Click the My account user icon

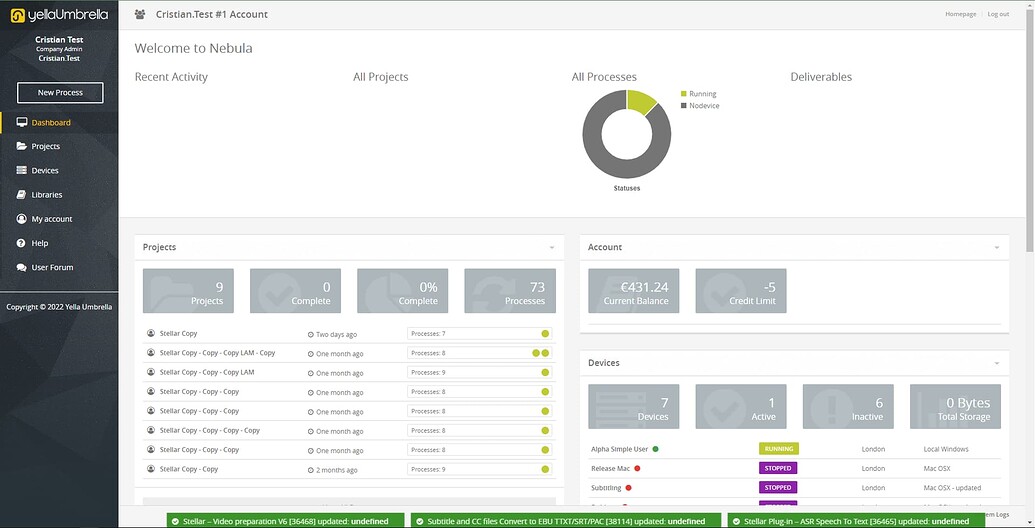pyautogui.click(x=22, y=219)
